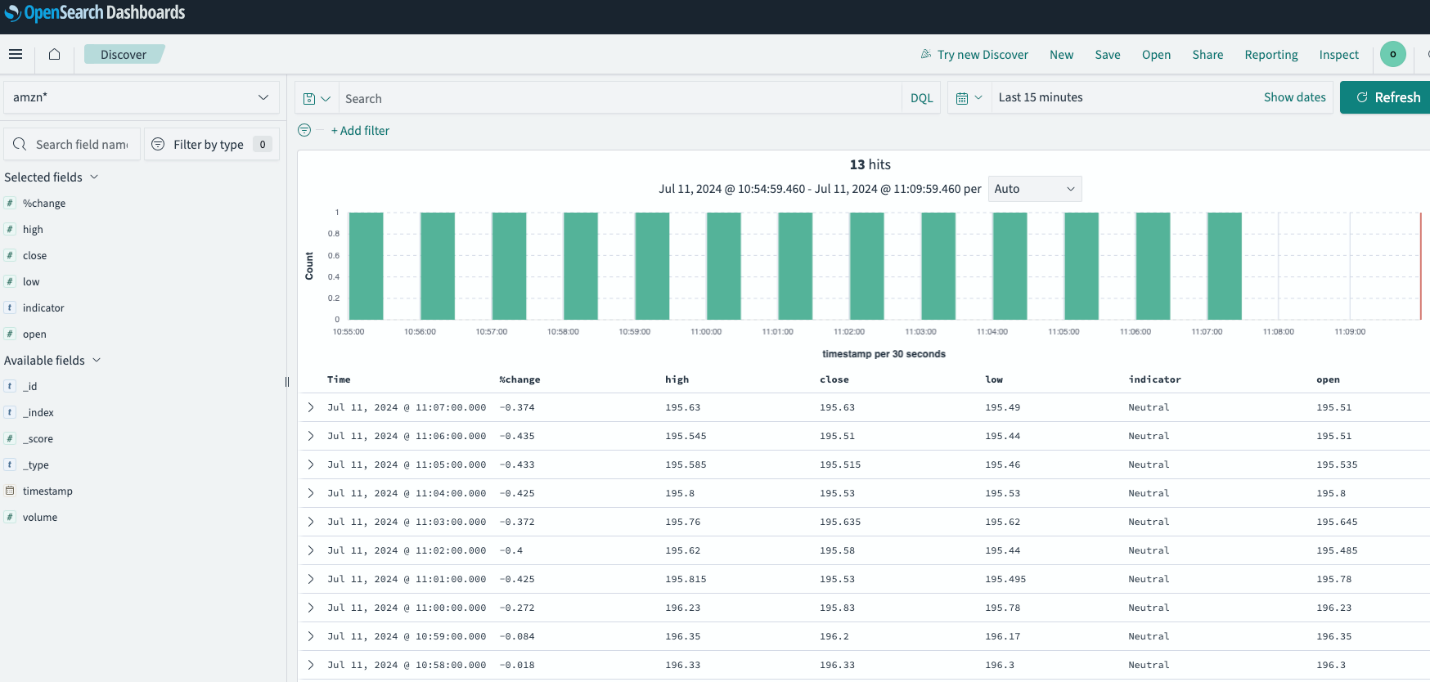Screen dimensions: 1430x682
Task: Open the Inspect menu item
Action: [1338, 55]
